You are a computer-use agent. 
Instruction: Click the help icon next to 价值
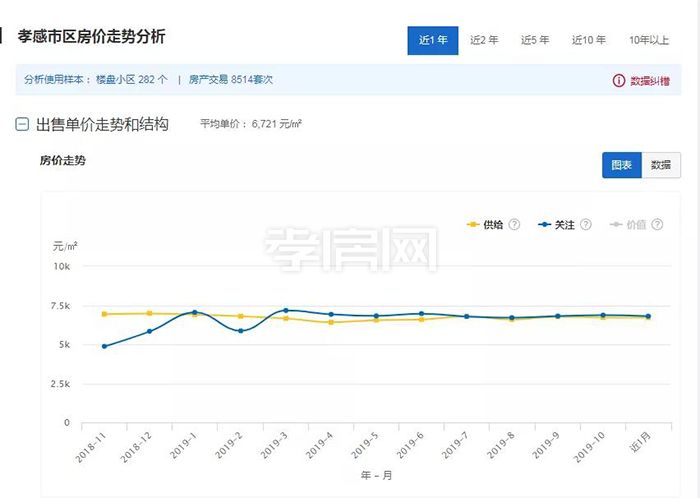point(656,225)
